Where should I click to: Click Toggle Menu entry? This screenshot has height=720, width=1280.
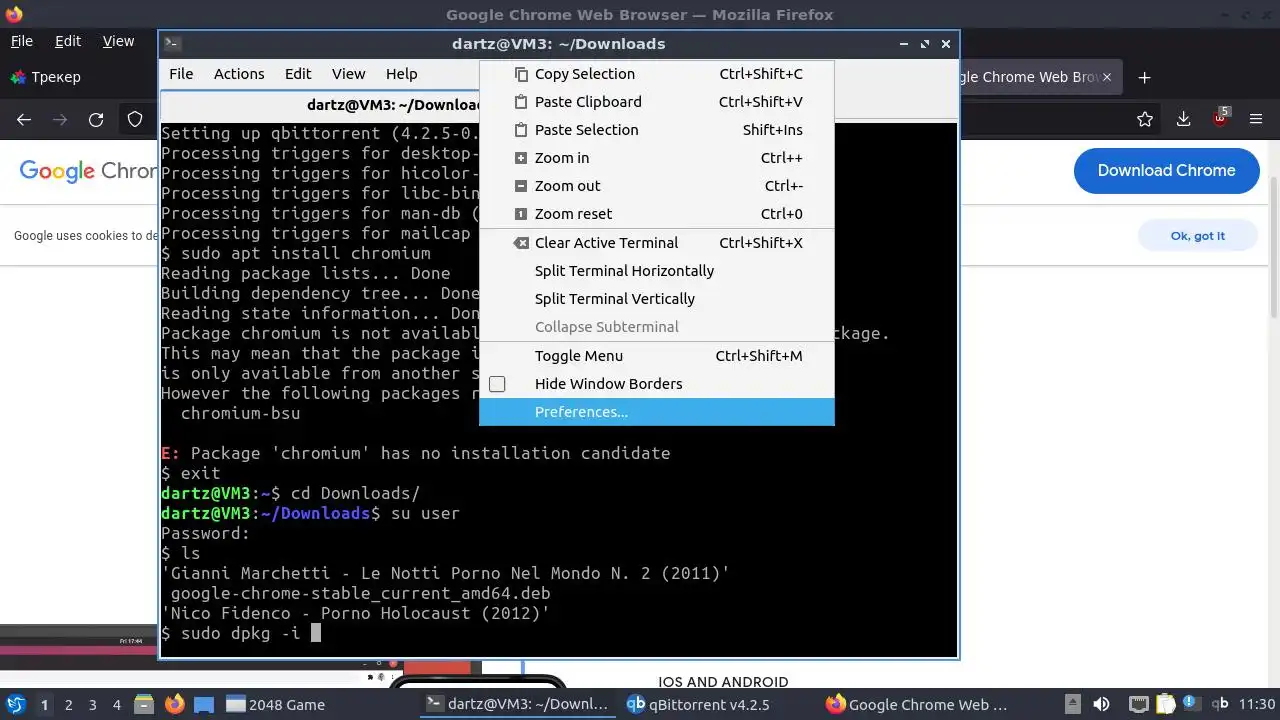click(656, 356)
